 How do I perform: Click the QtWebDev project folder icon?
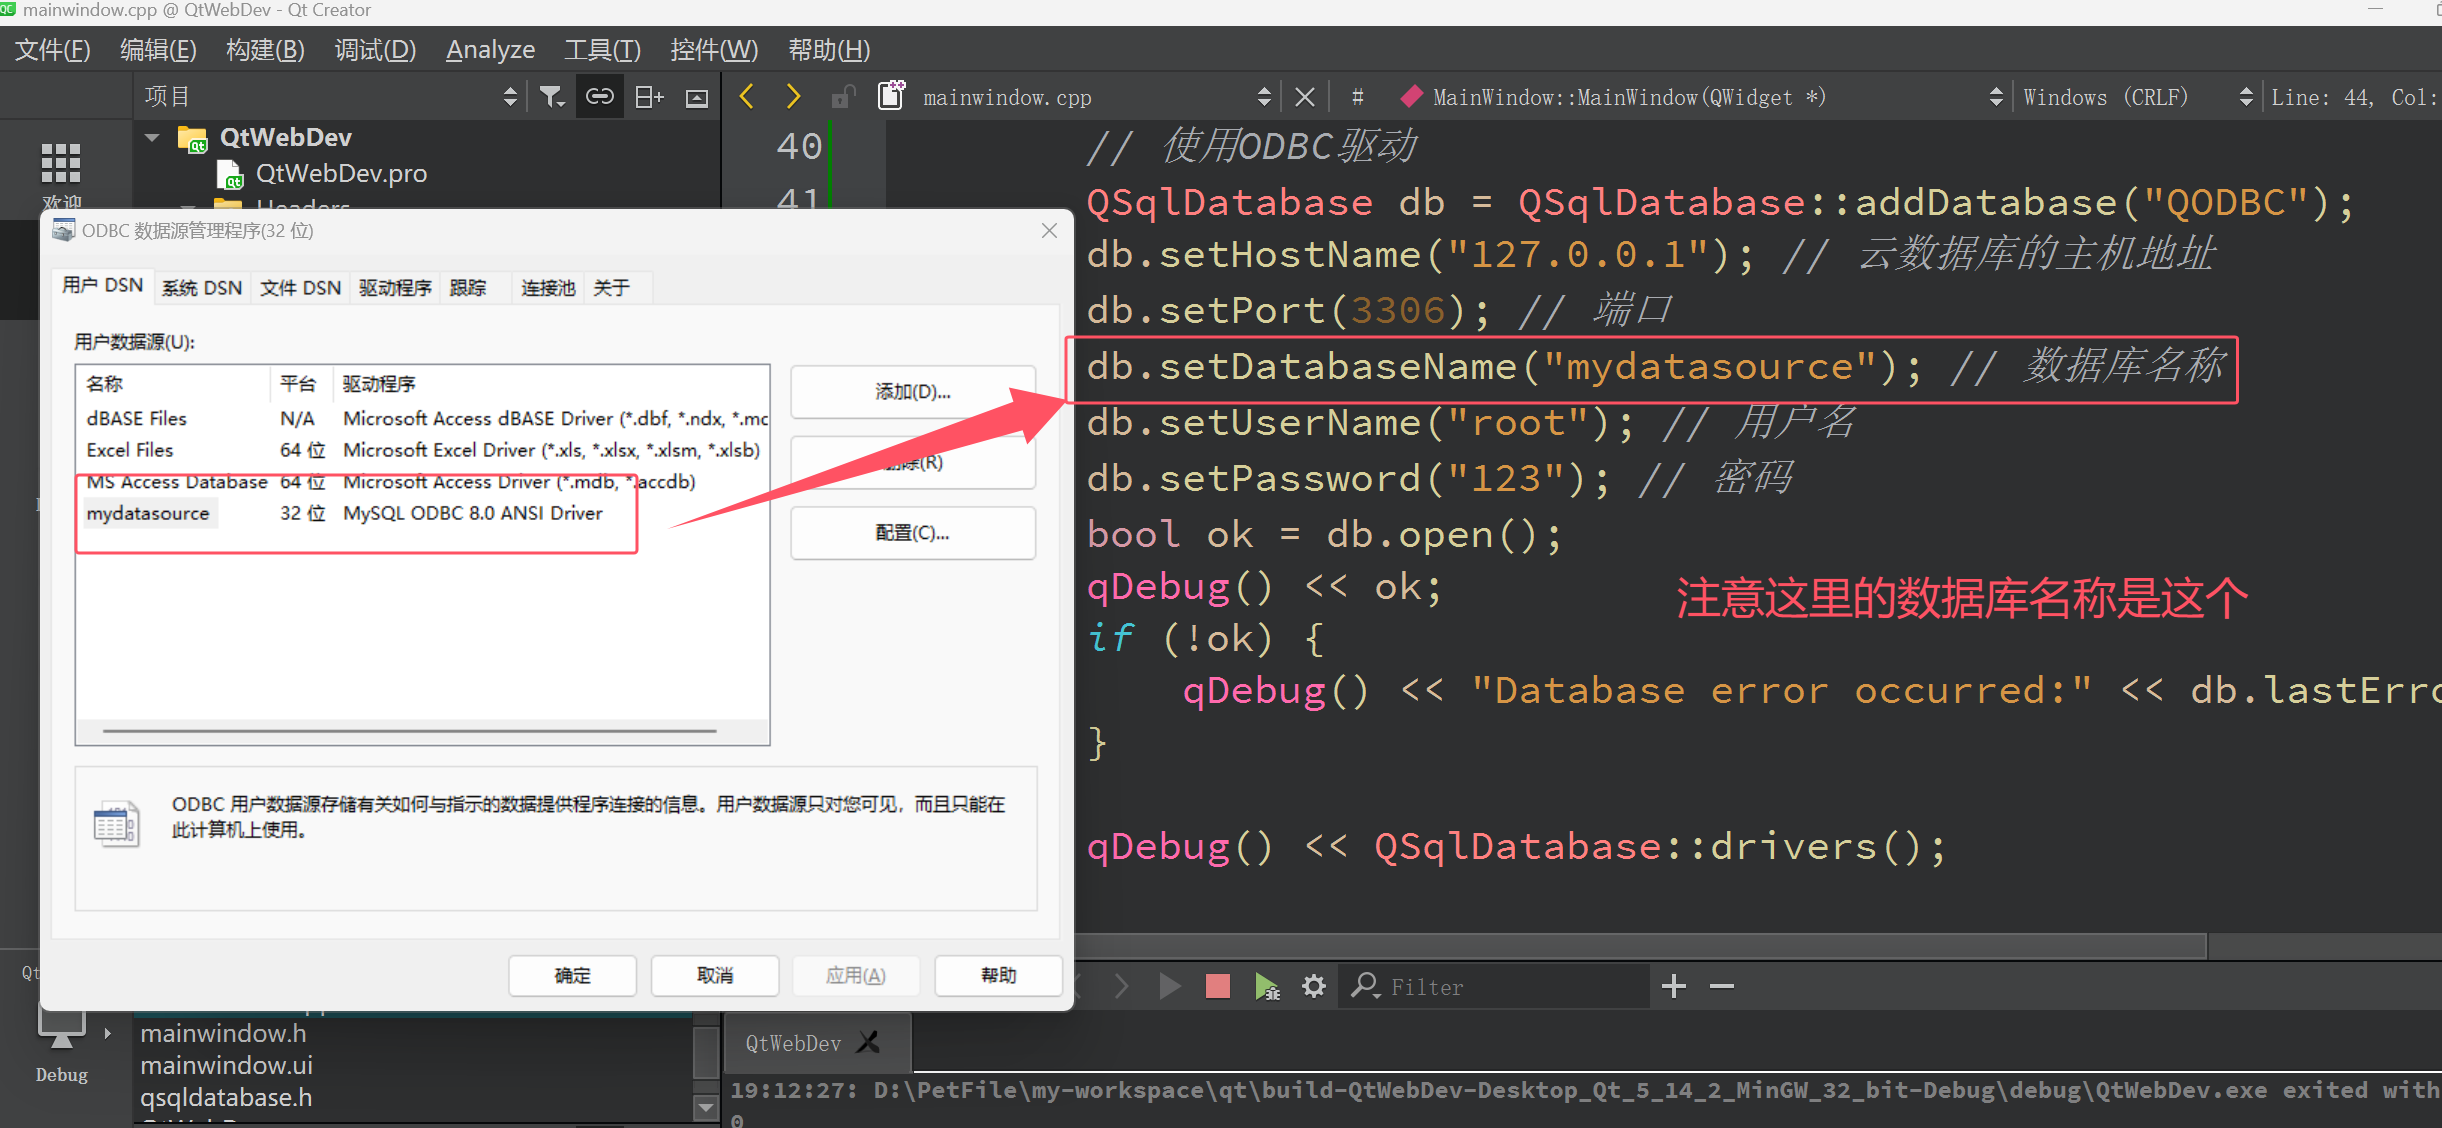pyautogui.click(x=193, y=138)
